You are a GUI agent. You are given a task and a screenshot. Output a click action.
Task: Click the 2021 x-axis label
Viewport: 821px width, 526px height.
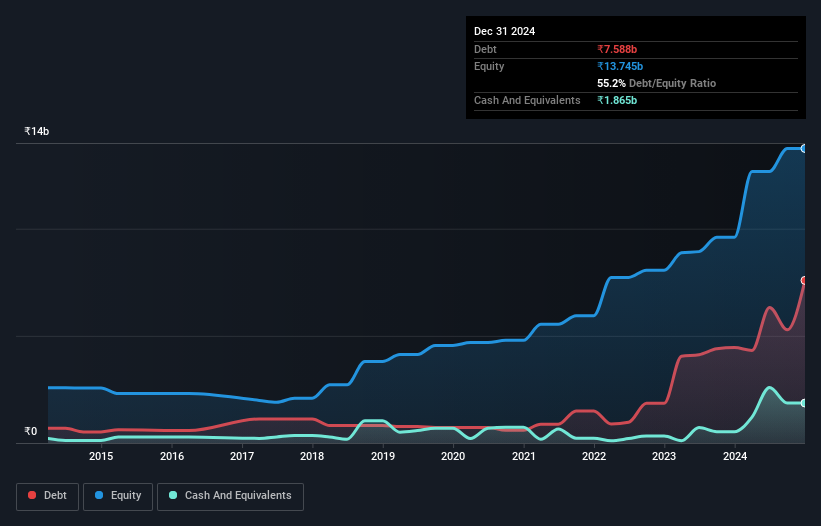(524, 456)
